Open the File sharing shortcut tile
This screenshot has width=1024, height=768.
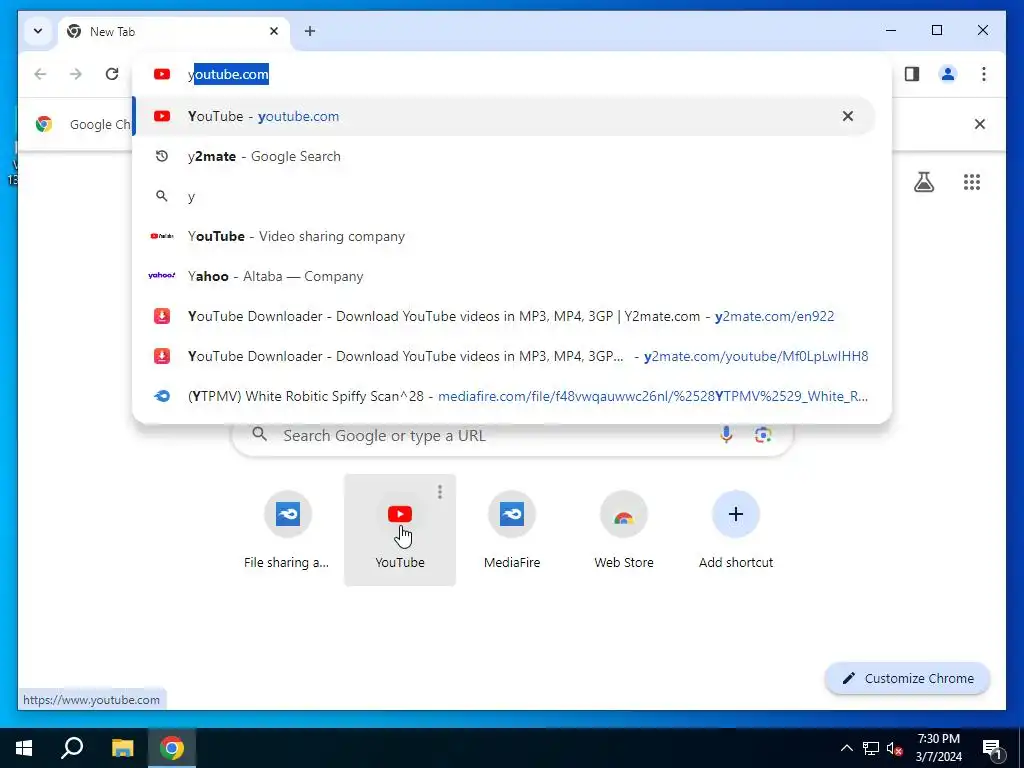pos(287,530)
